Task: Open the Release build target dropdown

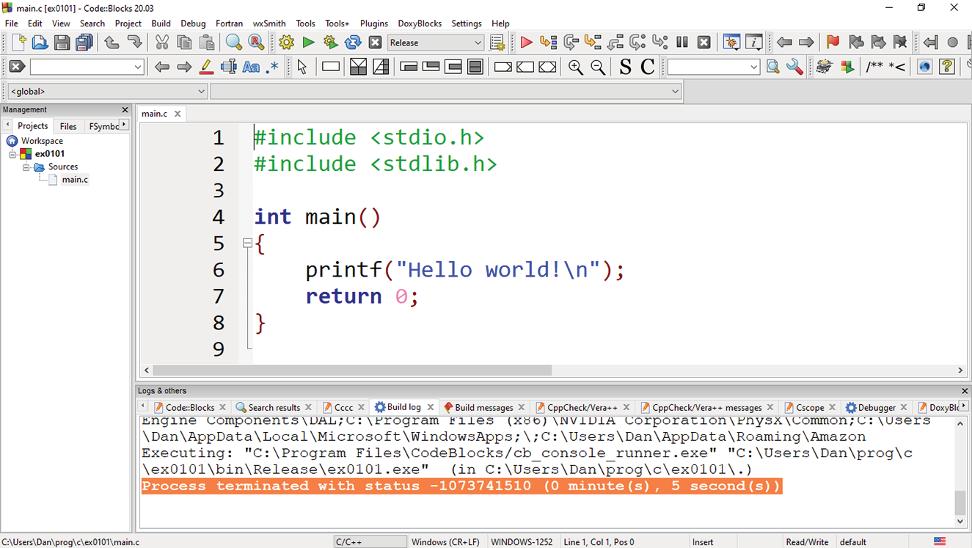Action: pos(477,43)
